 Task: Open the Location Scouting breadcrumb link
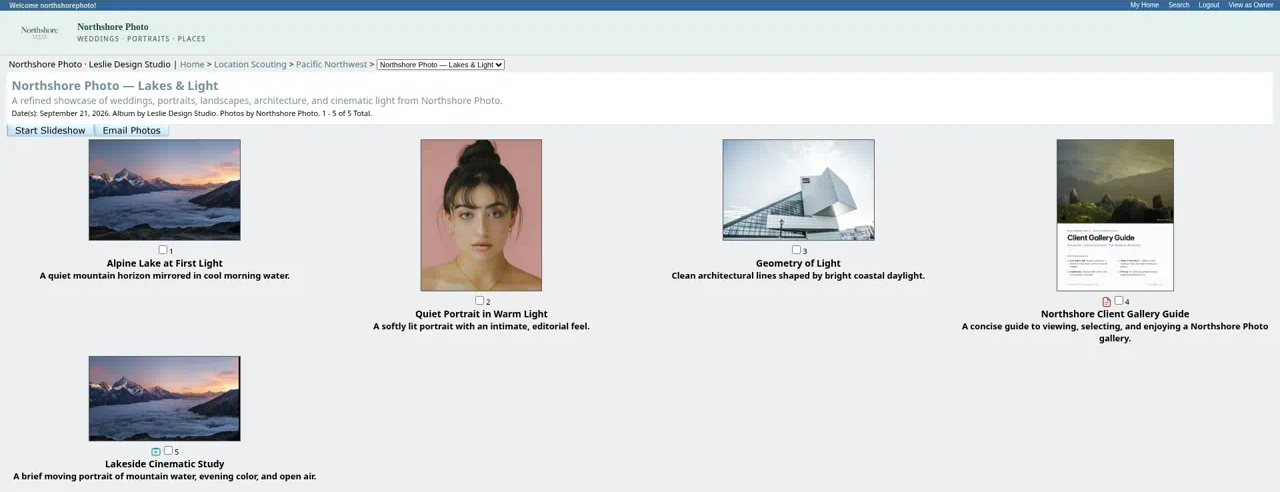click(x=250, y=64)
